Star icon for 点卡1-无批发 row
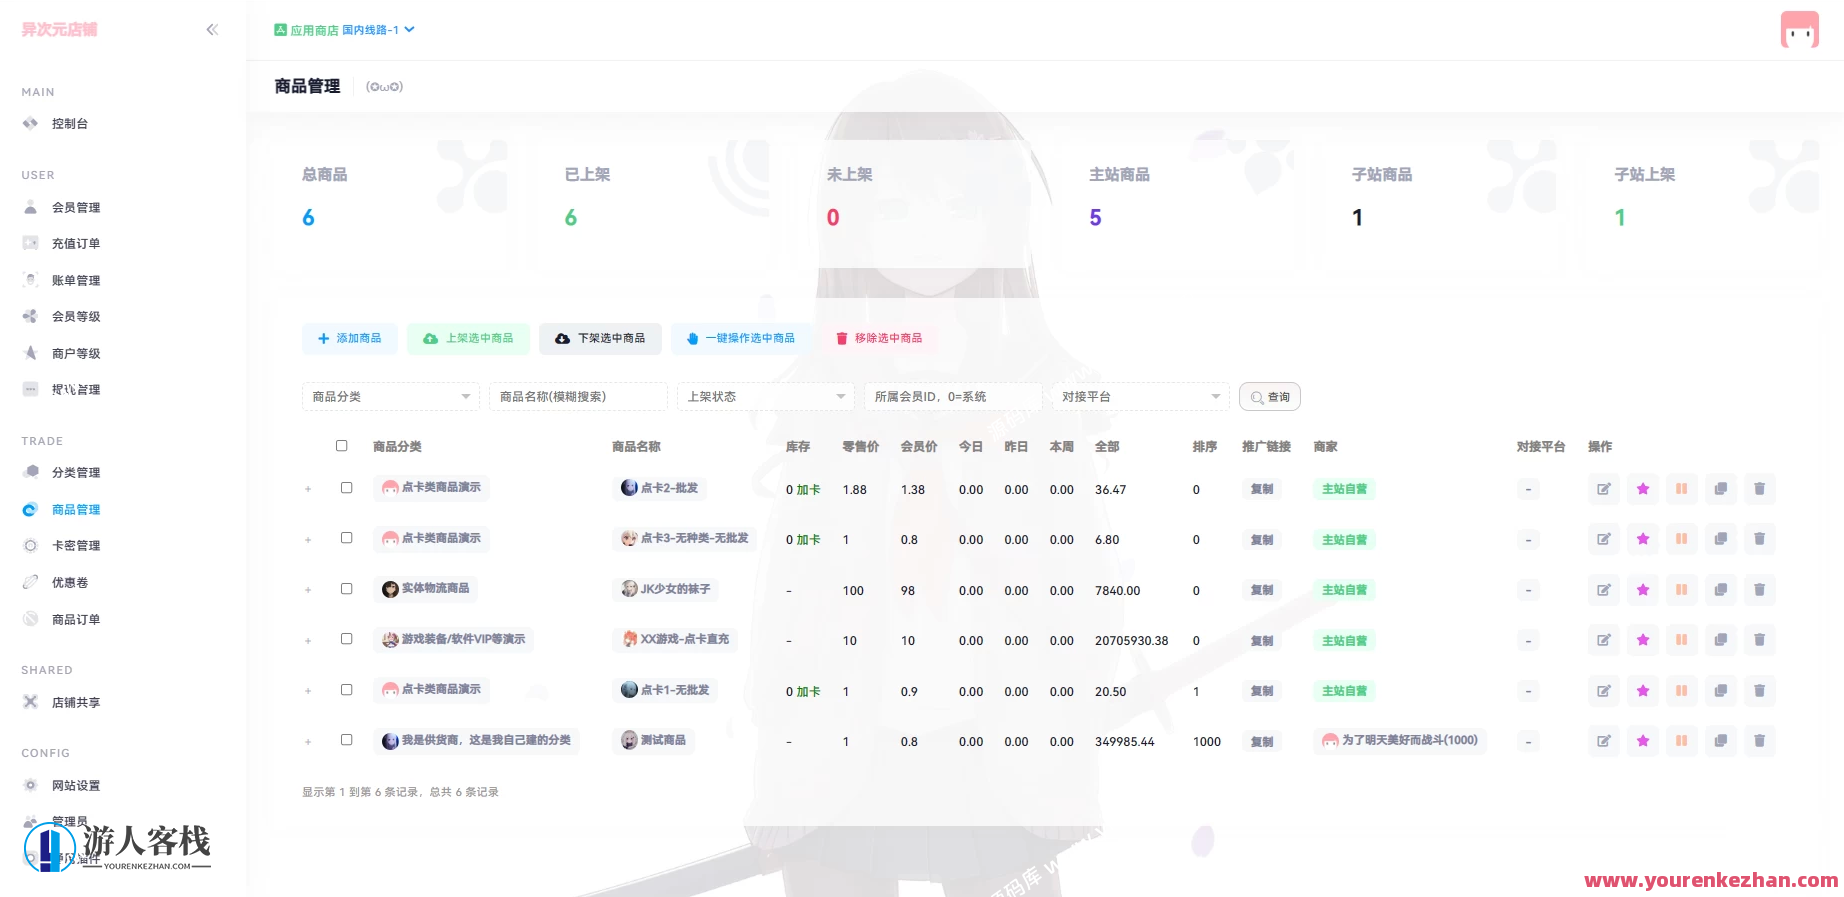This screenshot has width=1844, height=897. click(1643, 691)
